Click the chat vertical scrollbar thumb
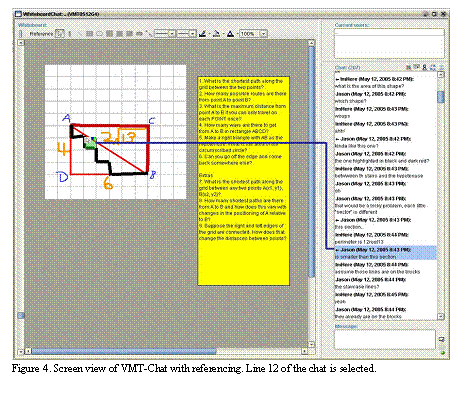The width and height of the screenshot is (460, 395). point(441,97)
